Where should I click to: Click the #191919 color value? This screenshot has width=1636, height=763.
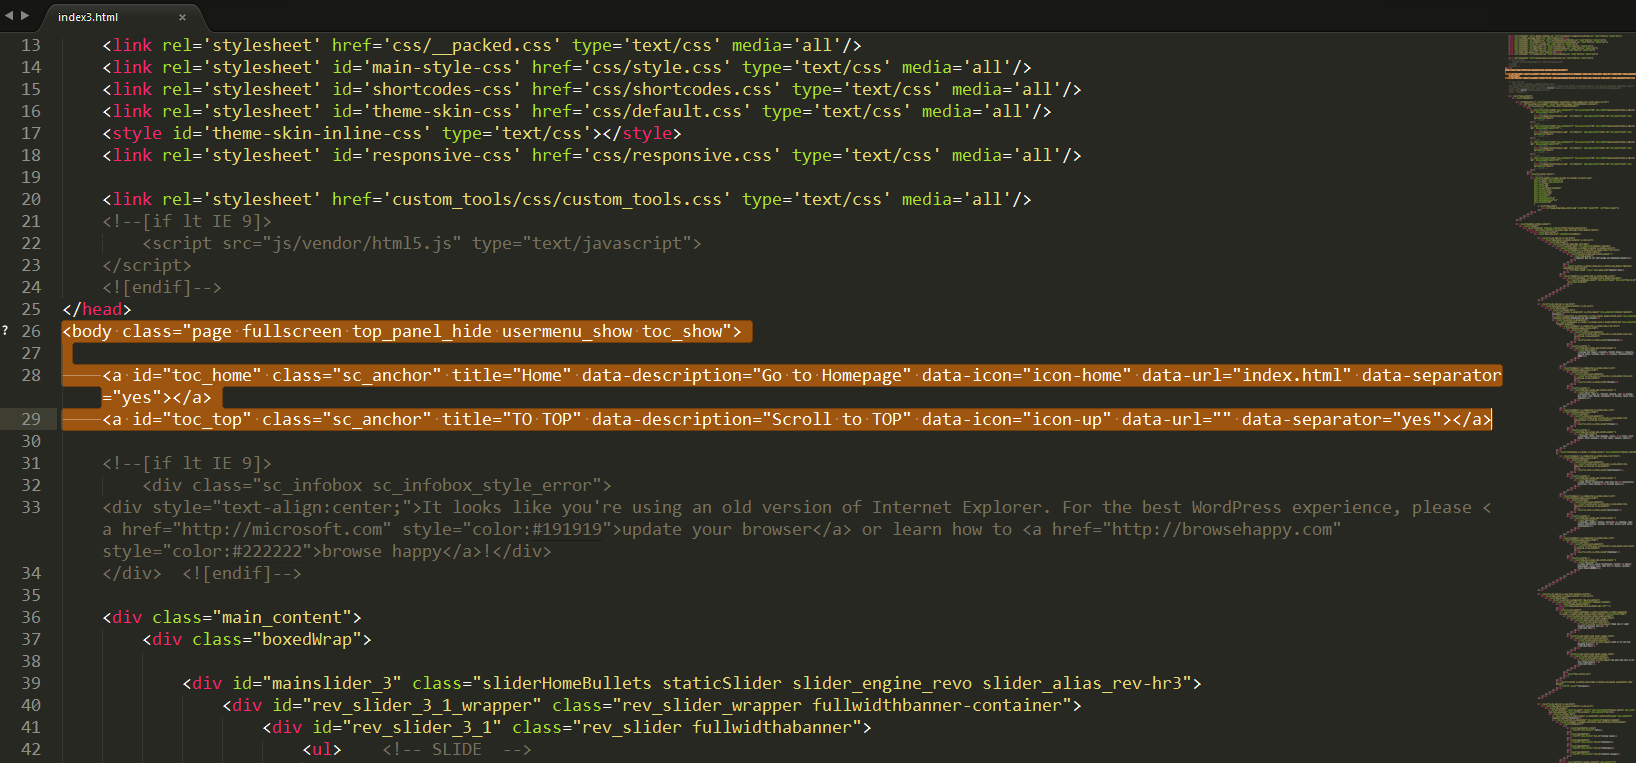tap(566, 529)
